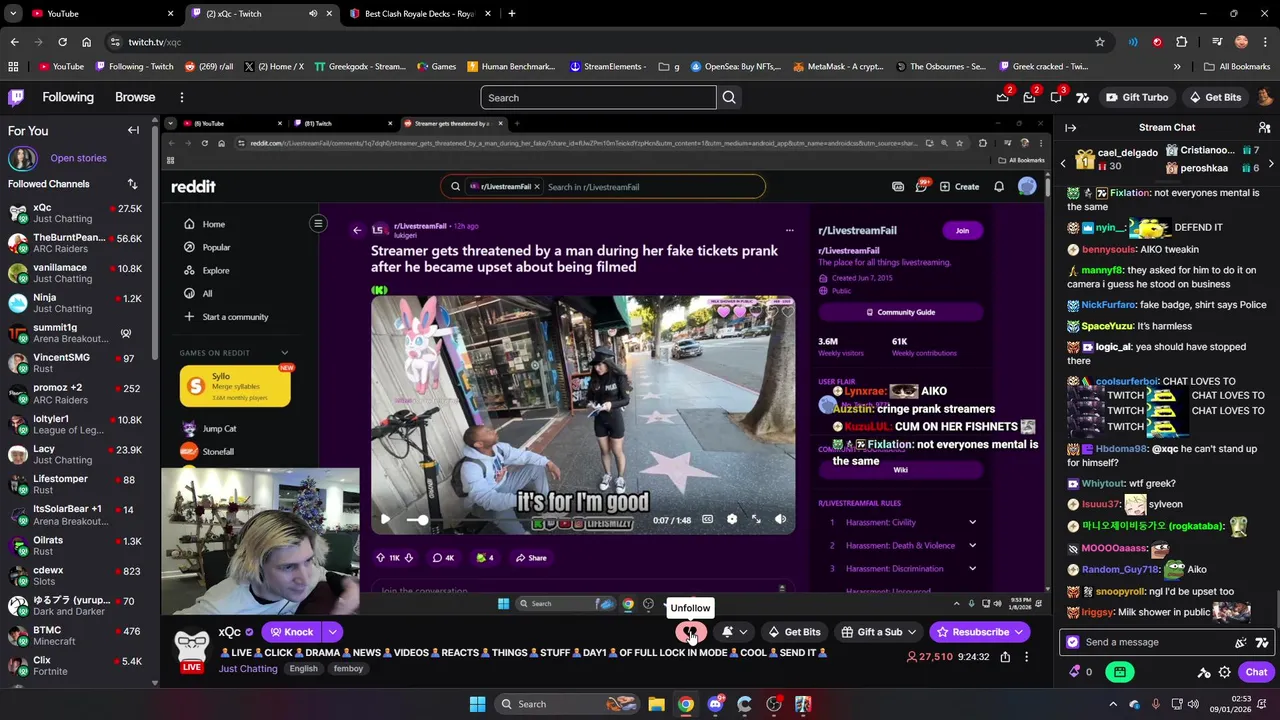
Task: Open the Chrome tab search dropdown
Action: 14,14
